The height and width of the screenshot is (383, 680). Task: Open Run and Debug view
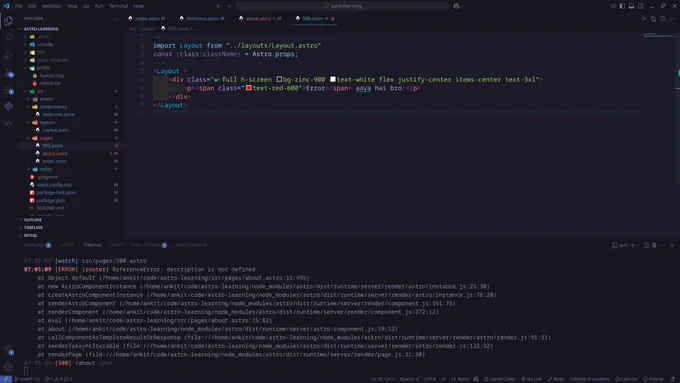8,55
